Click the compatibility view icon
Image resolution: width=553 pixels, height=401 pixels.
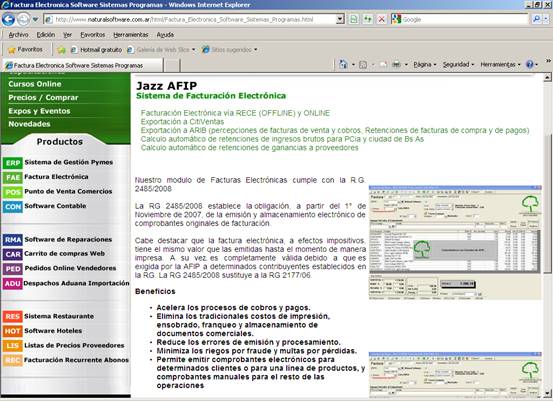(354, 19)
